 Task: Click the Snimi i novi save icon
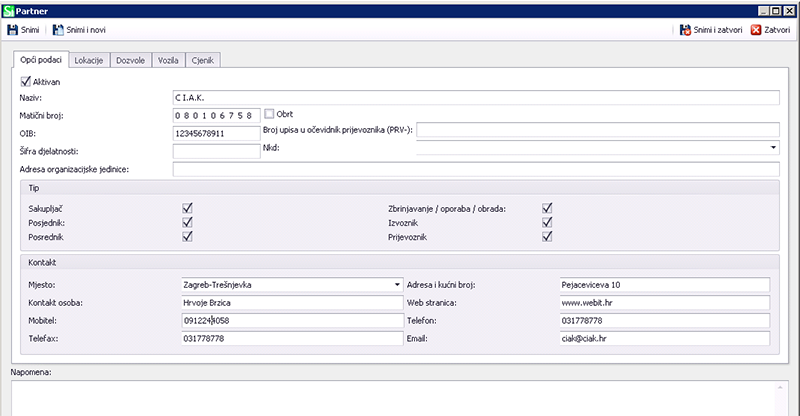pyautogui.click(x=58, y=30)
